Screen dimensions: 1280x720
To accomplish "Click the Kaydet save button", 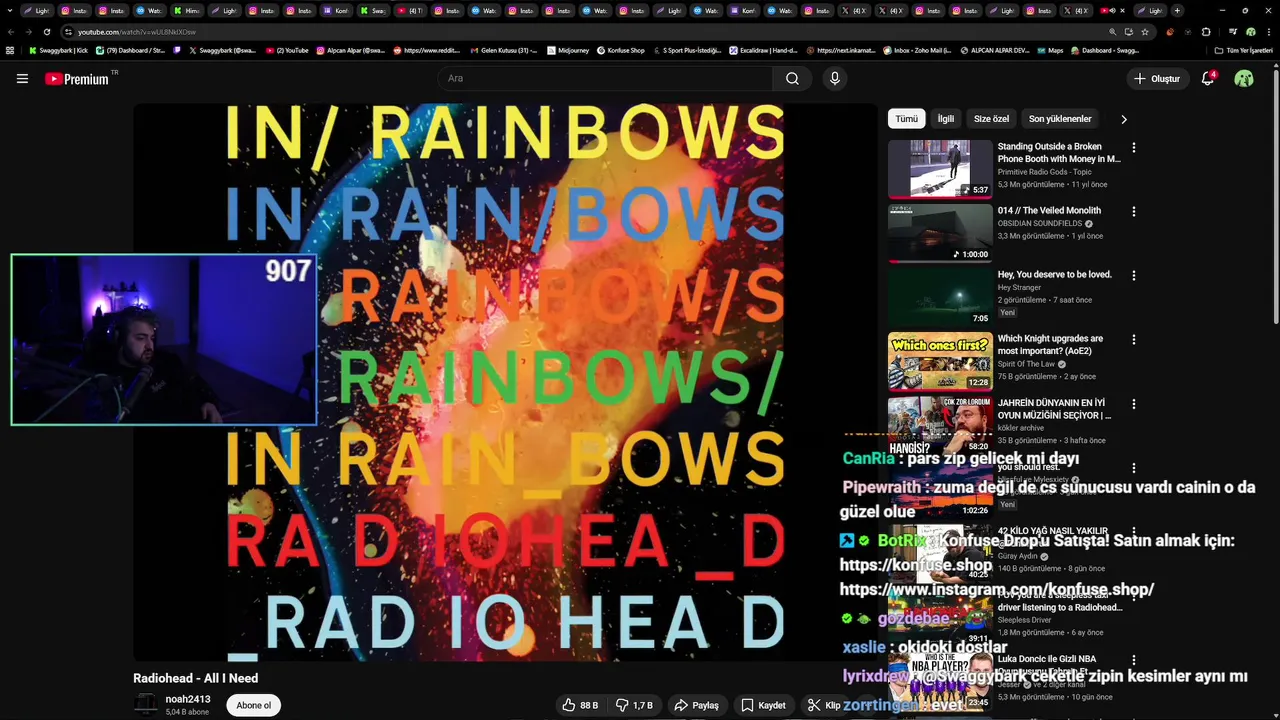I will [763, 705].
